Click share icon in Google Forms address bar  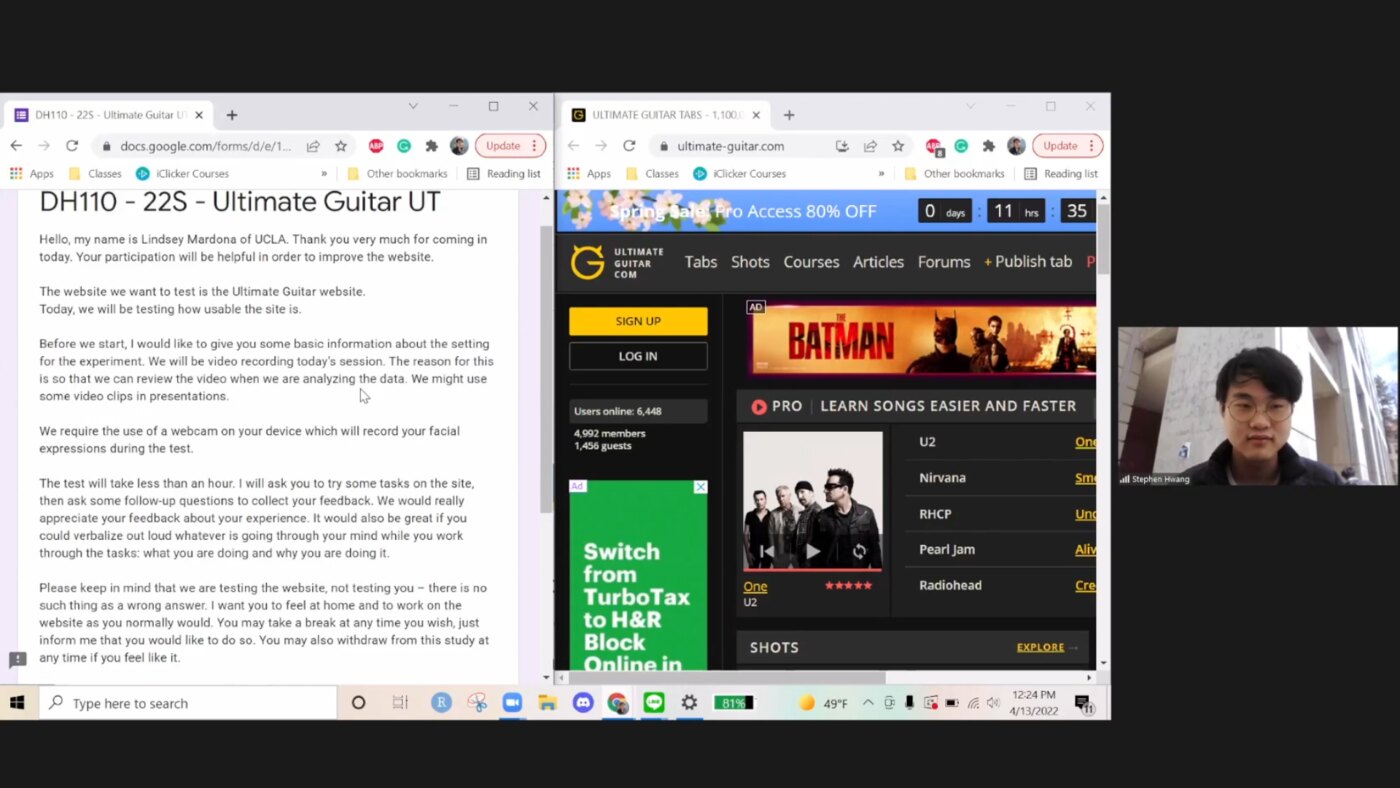313,146
